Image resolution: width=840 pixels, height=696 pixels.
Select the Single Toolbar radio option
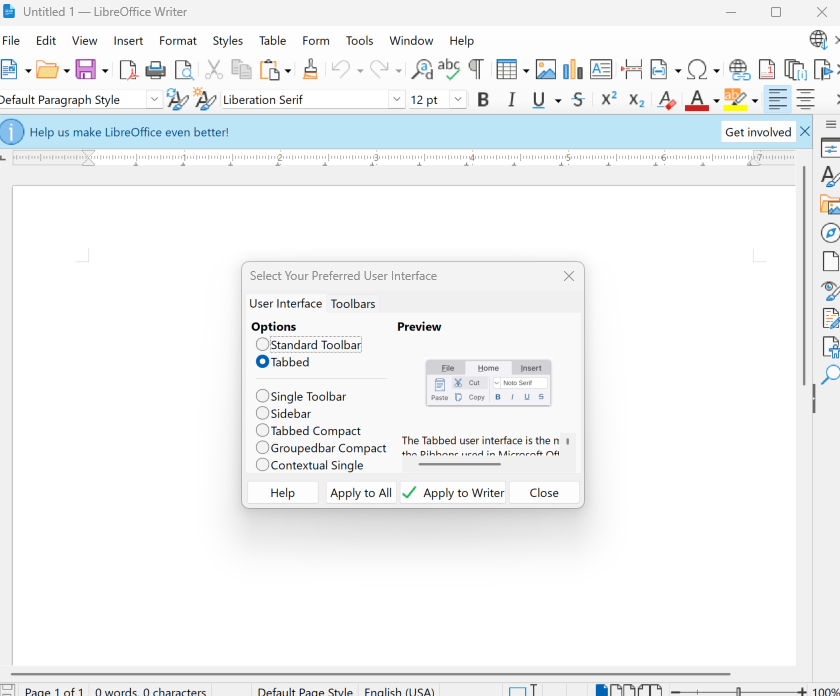pos(262,396)
